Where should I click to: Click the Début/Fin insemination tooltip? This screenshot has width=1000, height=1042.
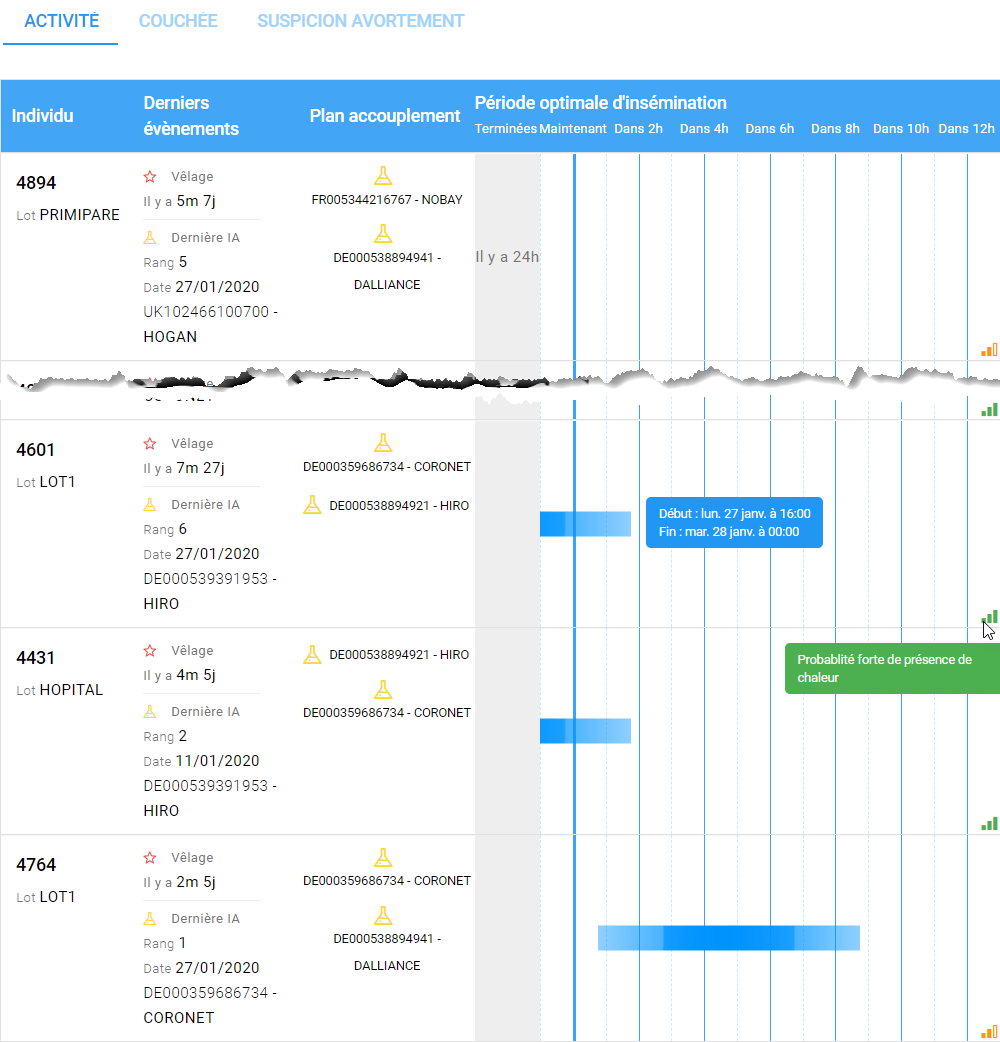[x=734, y=522]
